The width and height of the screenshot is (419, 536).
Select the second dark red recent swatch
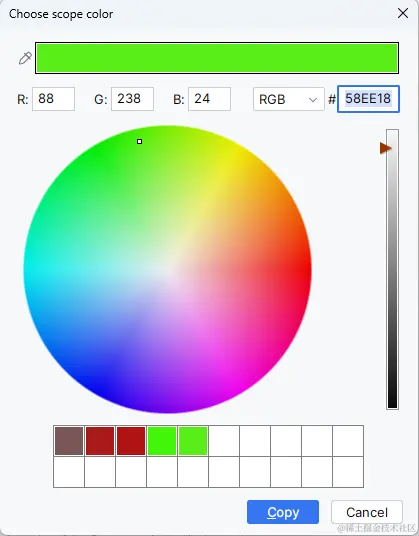click(x=131, y=441)
